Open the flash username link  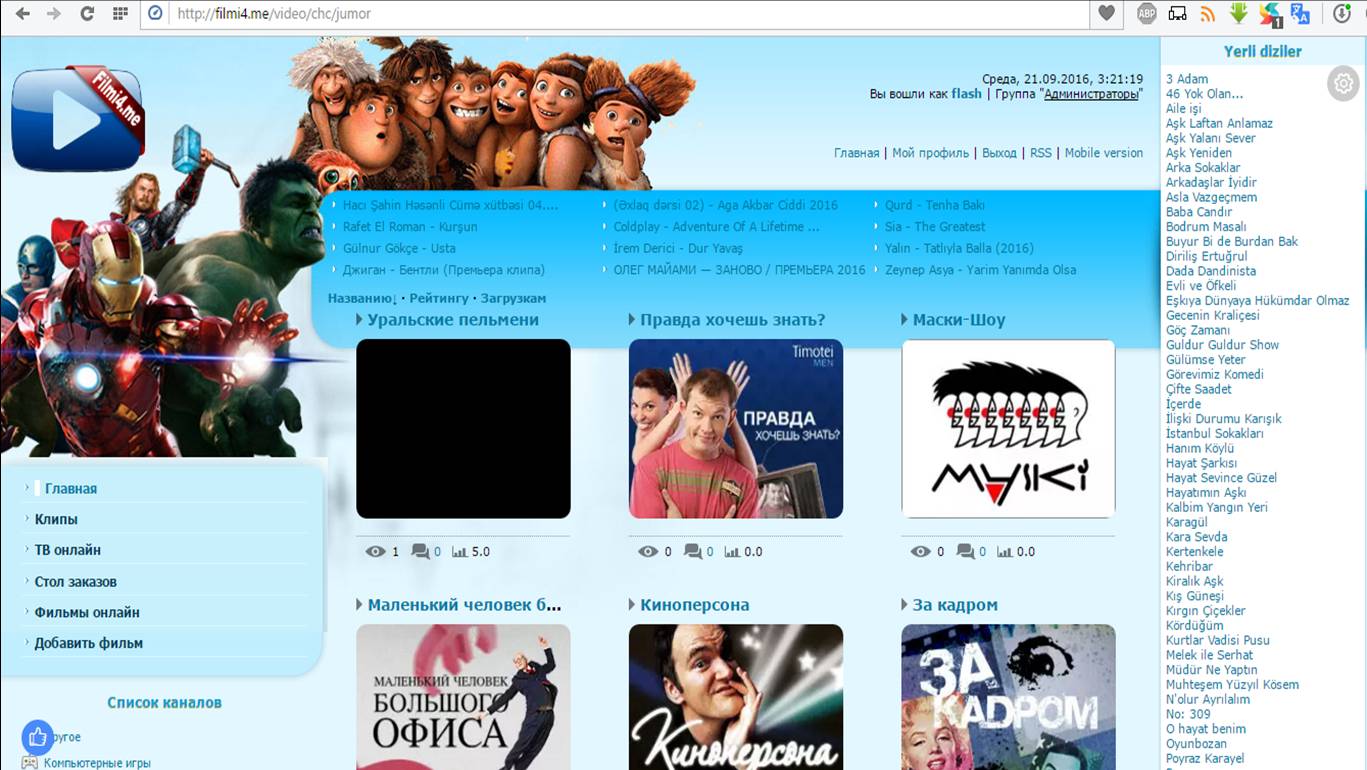[x=966, y=93]
